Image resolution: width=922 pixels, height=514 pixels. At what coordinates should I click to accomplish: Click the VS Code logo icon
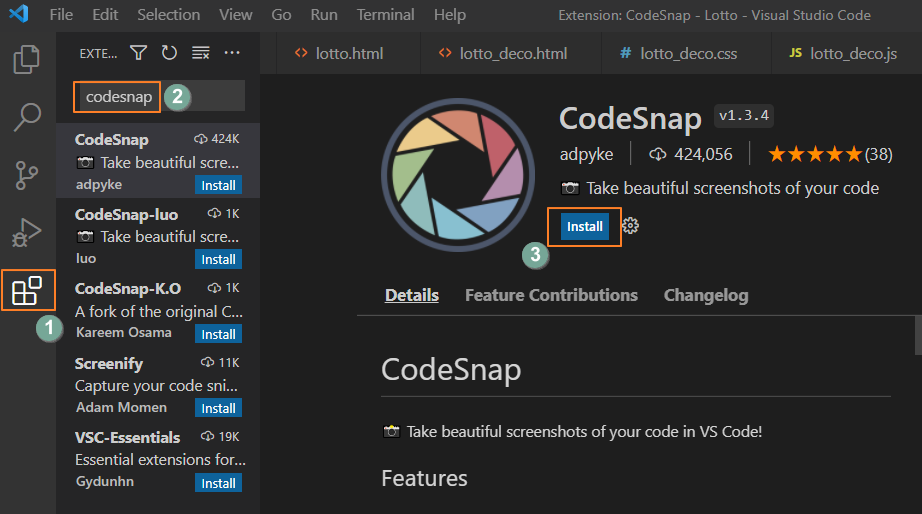[19, 14]
